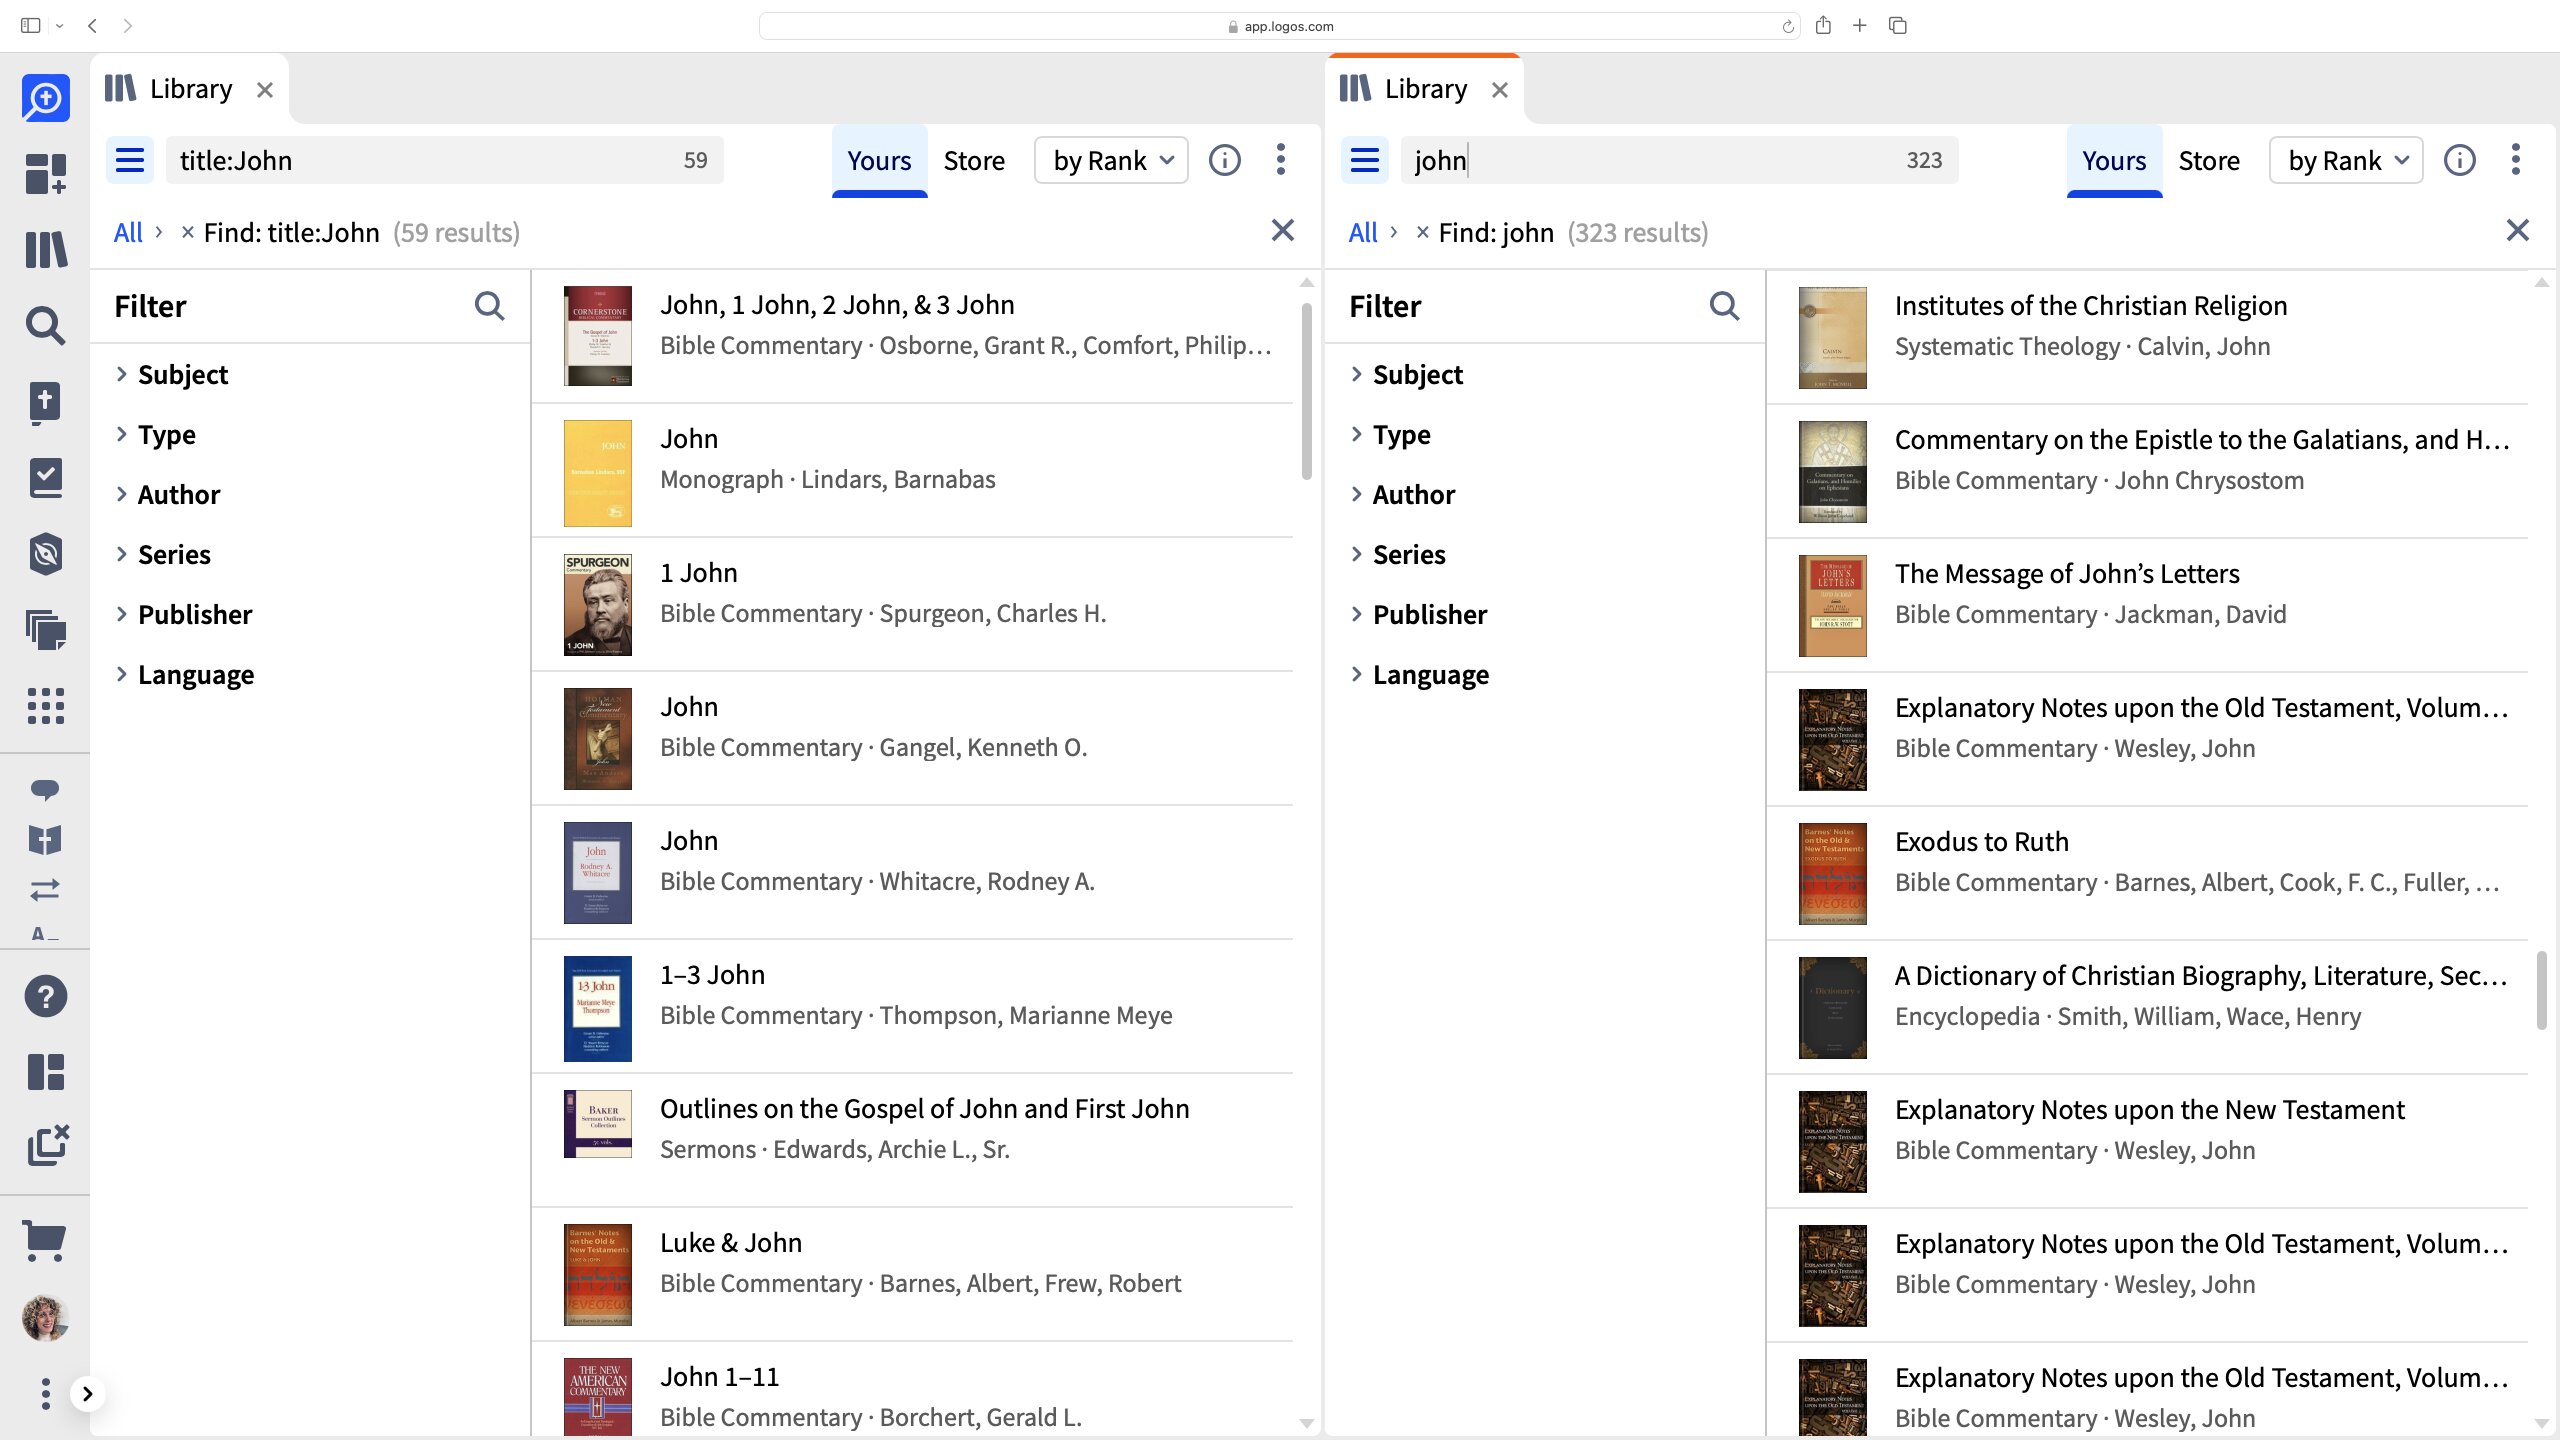Clear right Library filter bar with X
Screen dimensions: 2560x1440
point(2517,230)
